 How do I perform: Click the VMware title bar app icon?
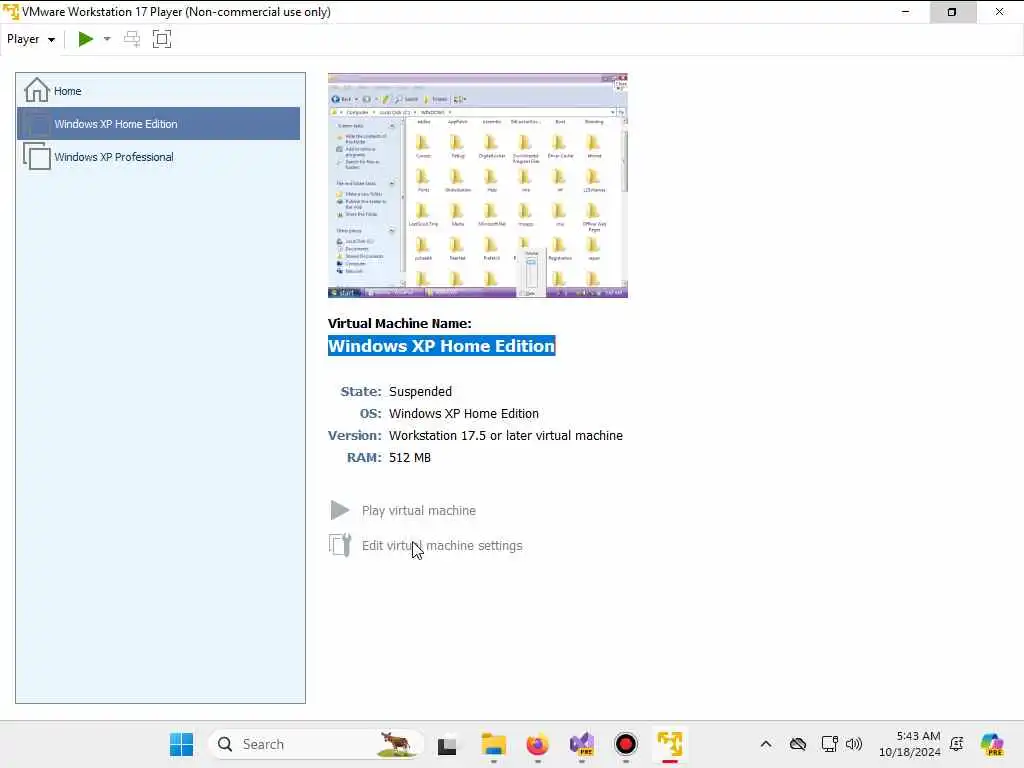10,12
